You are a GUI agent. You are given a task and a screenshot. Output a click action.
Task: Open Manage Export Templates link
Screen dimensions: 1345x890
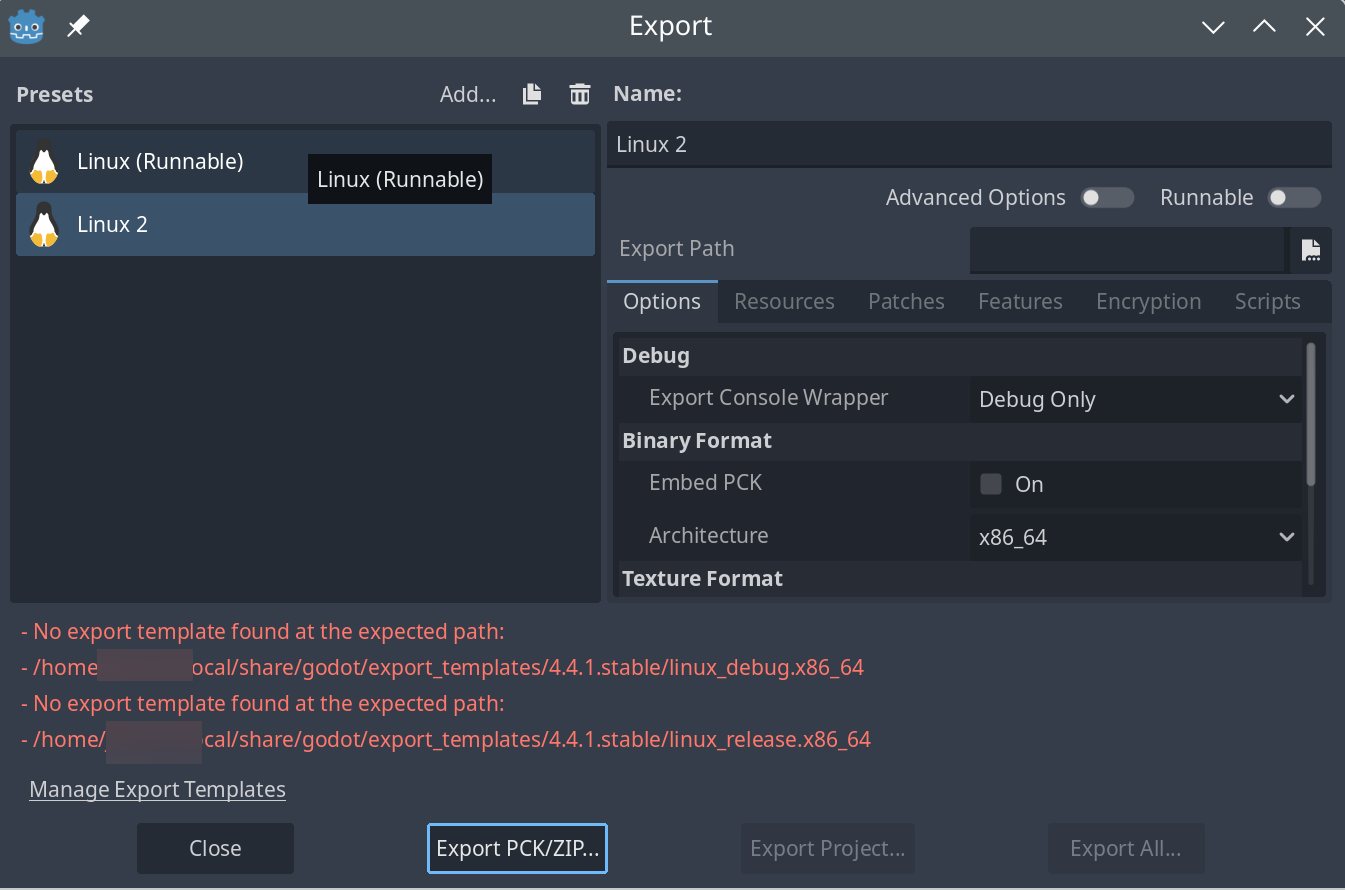pyautogui.click(x=157, y=789)
